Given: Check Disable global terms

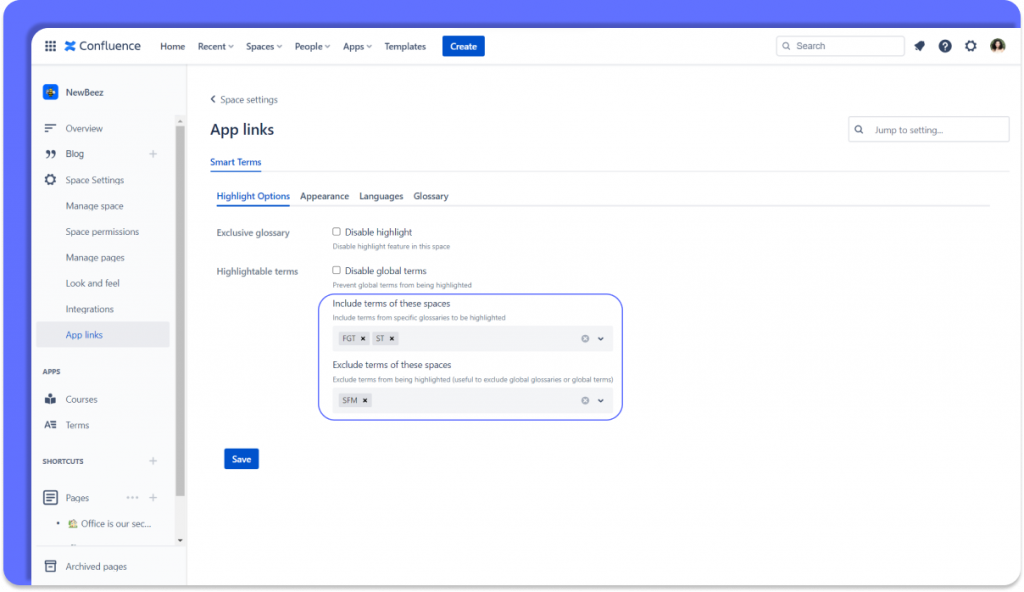Looking at the screenshot, I should [337, 270].
